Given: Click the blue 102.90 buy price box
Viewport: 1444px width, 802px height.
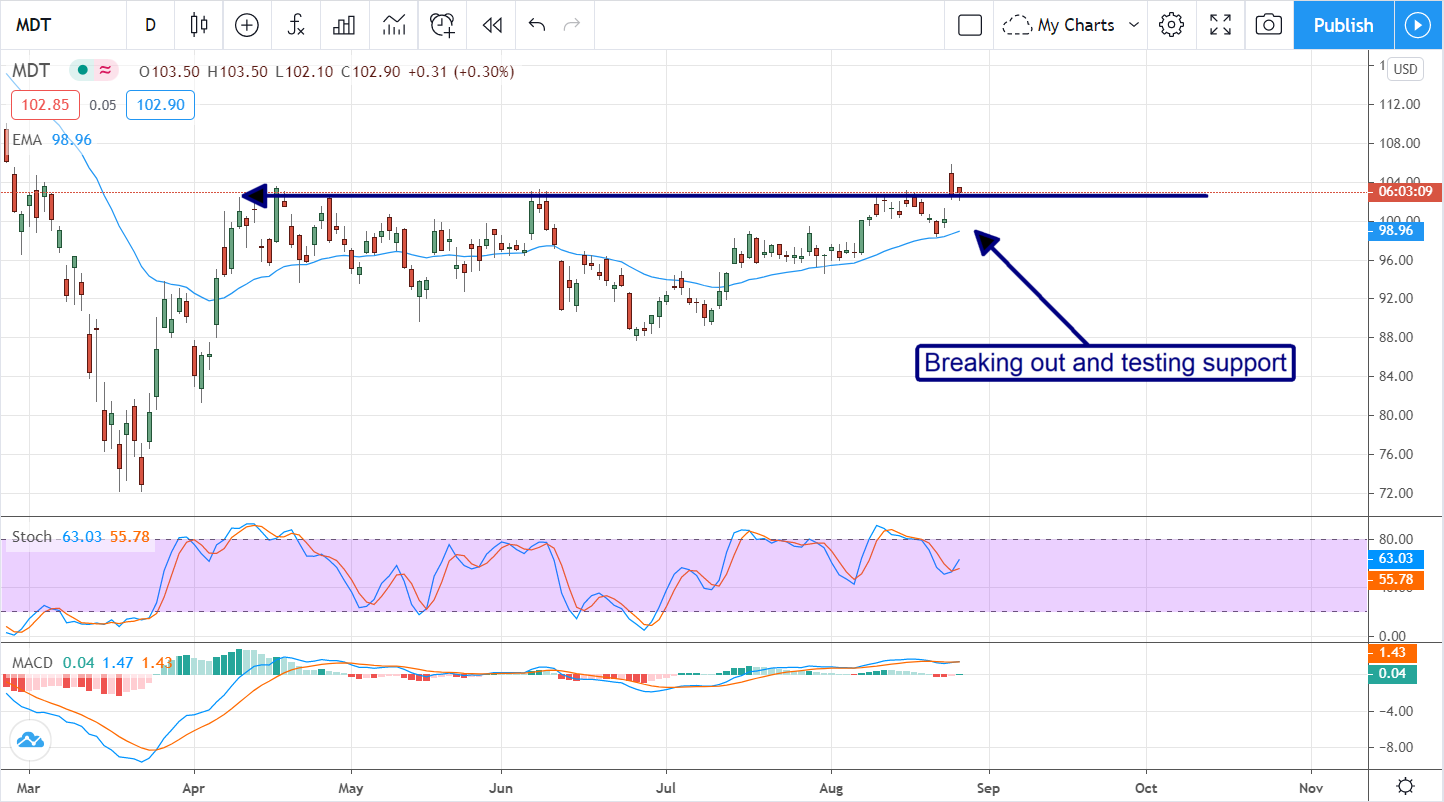Looking at the screenshot, I should click(160, 104).
